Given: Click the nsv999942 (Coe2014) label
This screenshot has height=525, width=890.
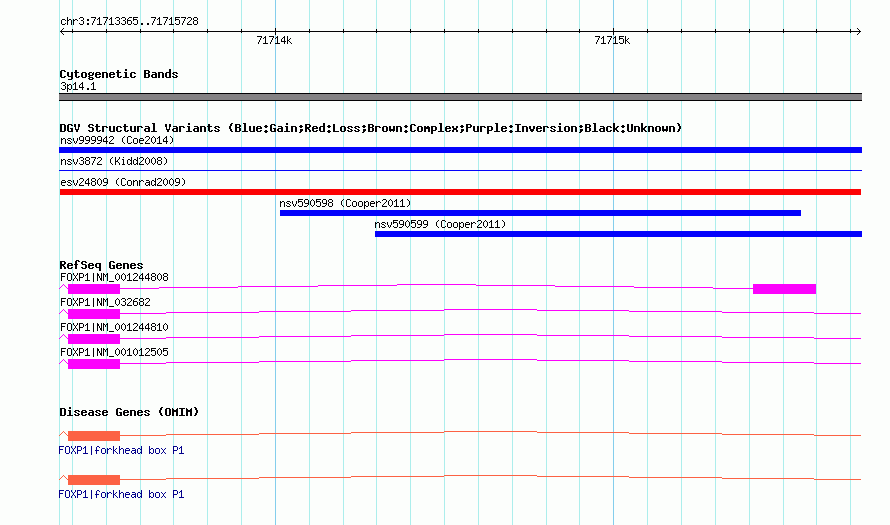Looking at the screenshot, I should [x=117, y=140].
